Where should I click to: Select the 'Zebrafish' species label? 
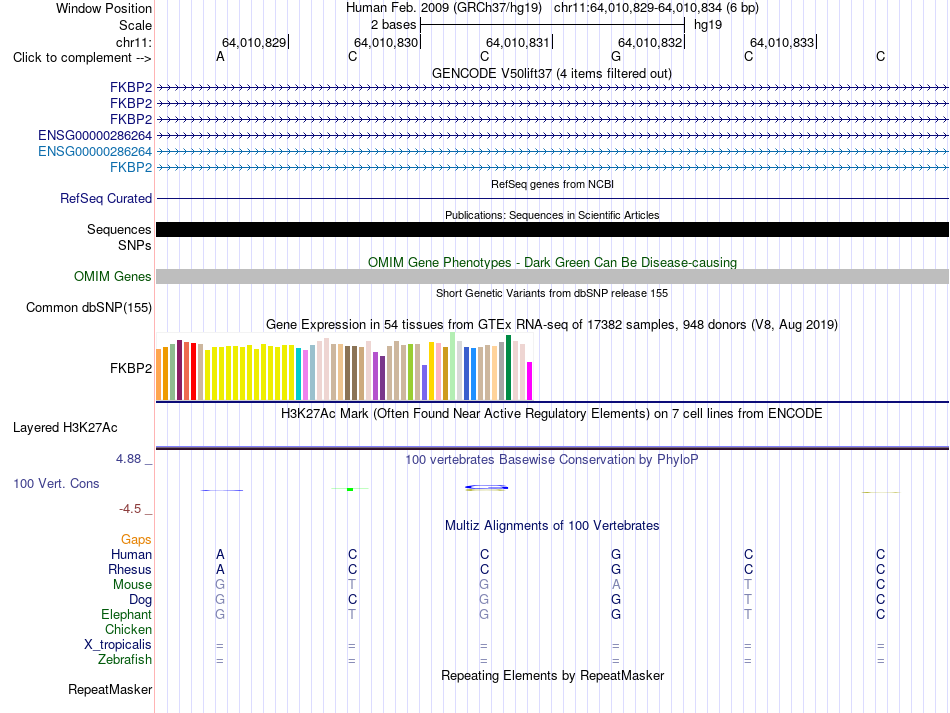(x=125, y=659)
